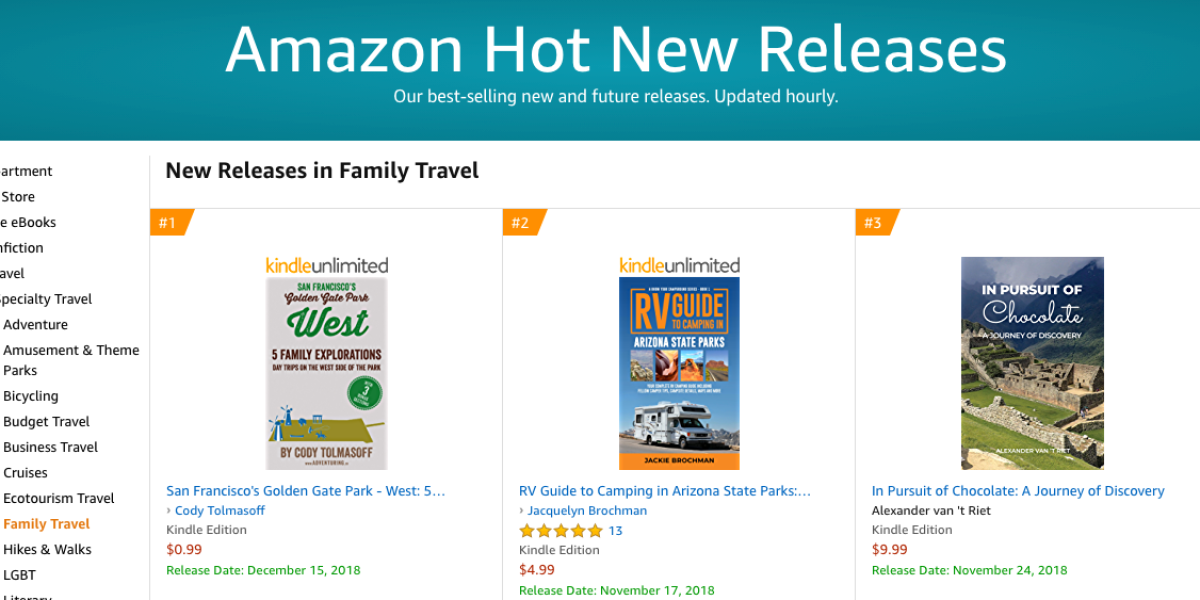Image resolution: width=1200 pixels, height=600 pixels.
Task: Select Hikes & Walks category
Action: [x=47, y=549]
